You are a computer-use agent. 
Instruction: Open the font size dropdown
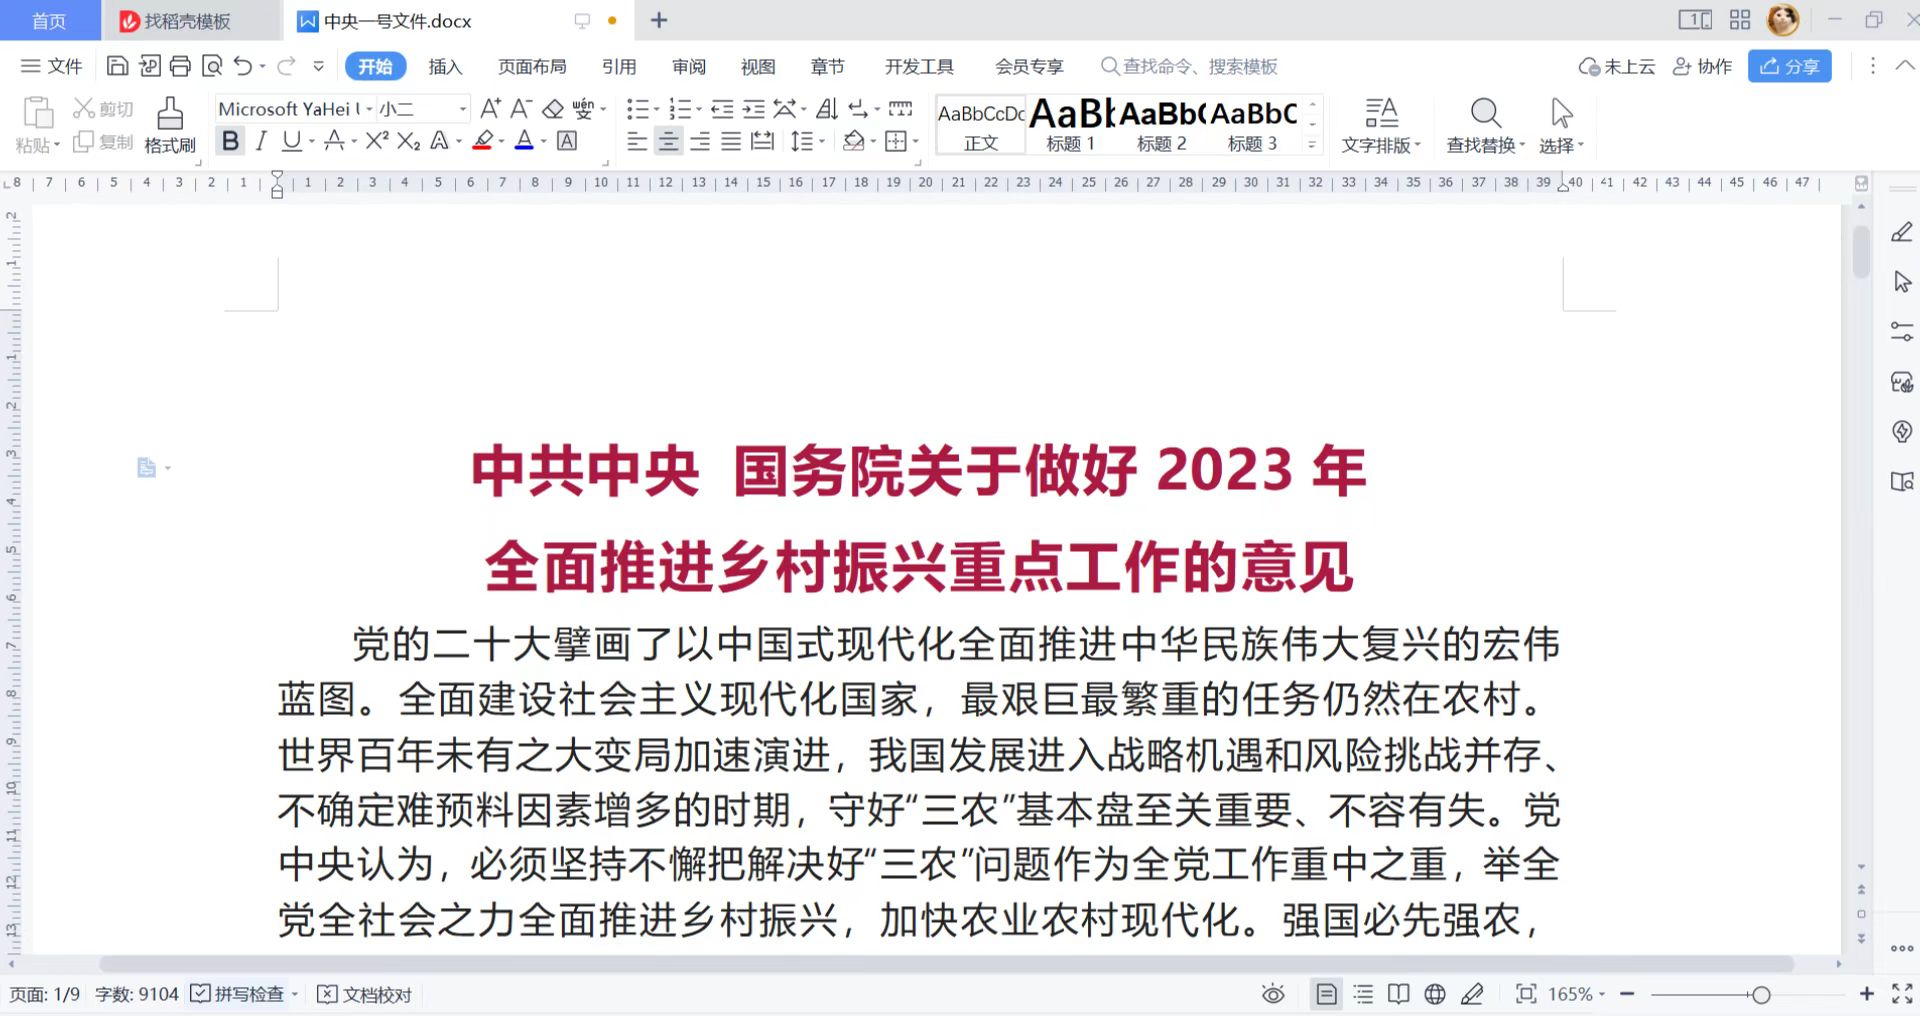[462, 109]
